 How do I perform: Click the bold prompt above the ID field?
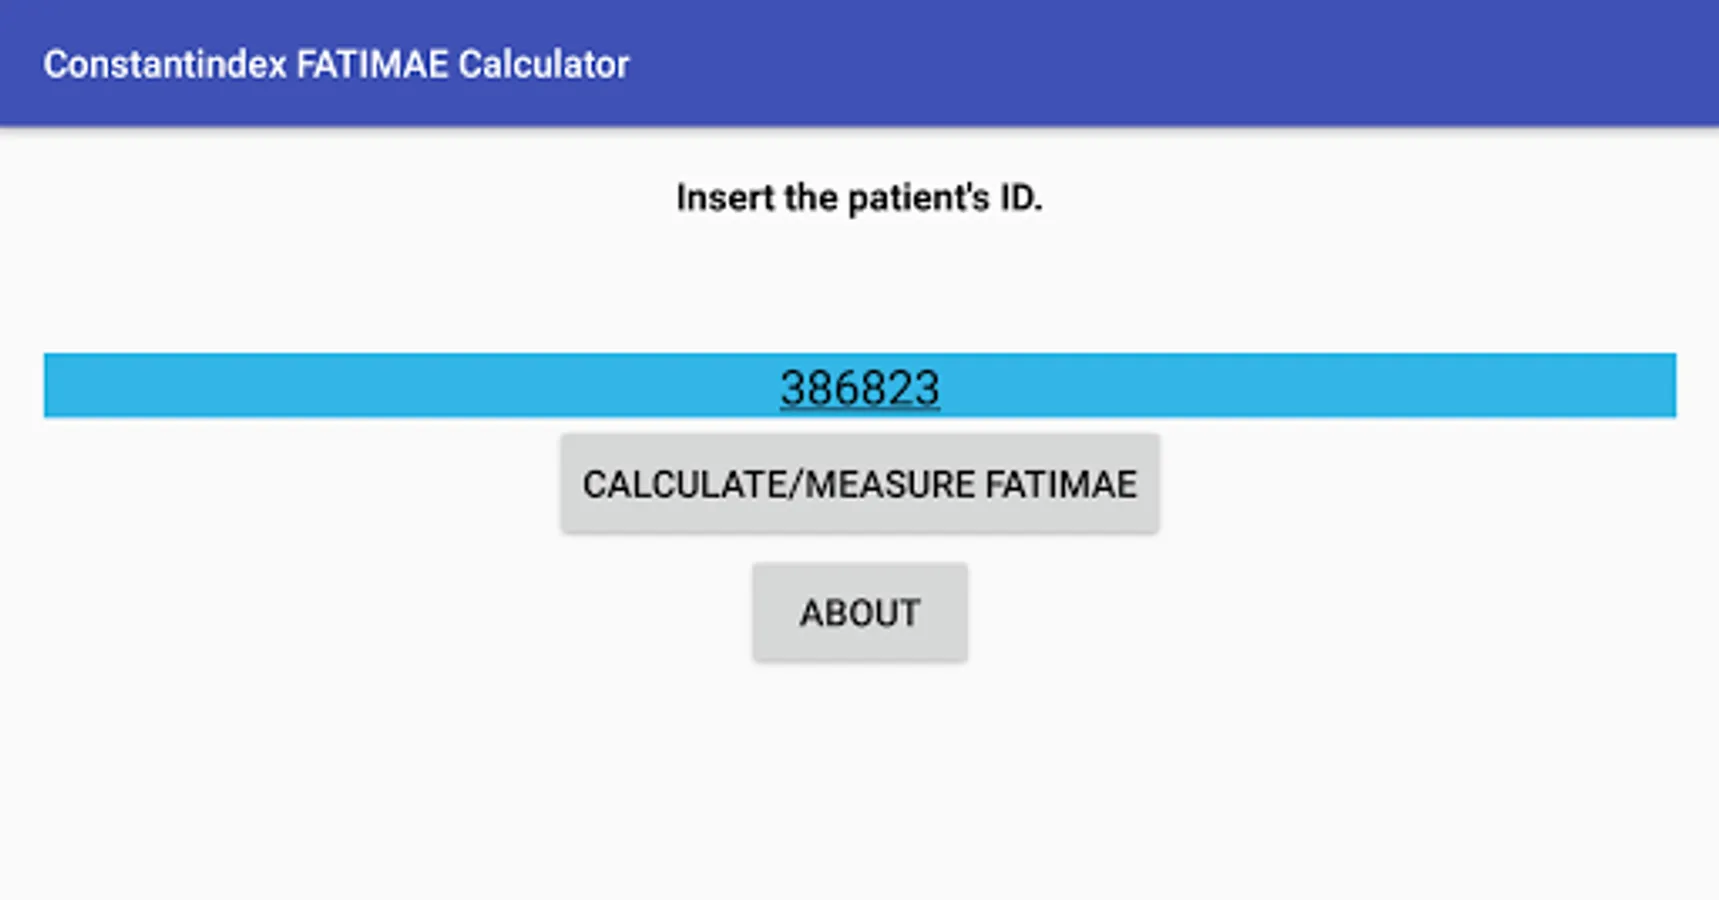coord(859,197)
